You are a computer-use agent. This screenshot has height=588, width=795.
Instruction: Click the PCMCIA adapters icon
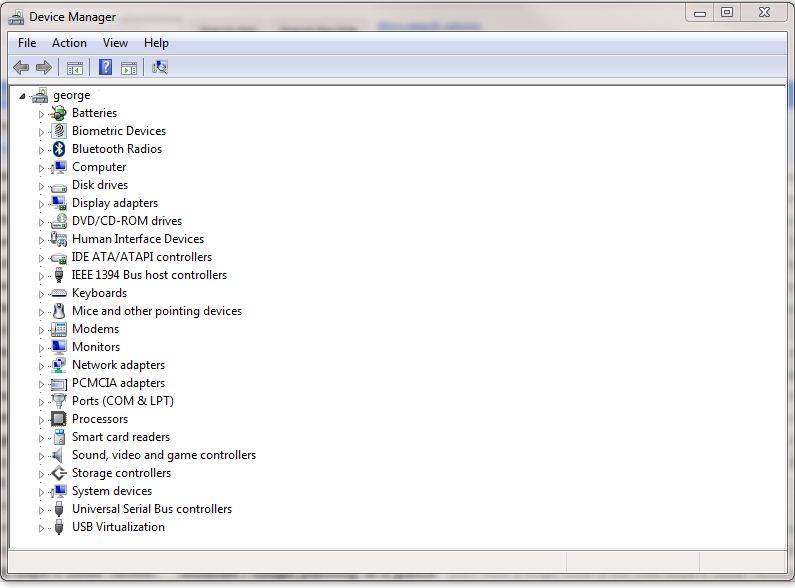(59, 384)
